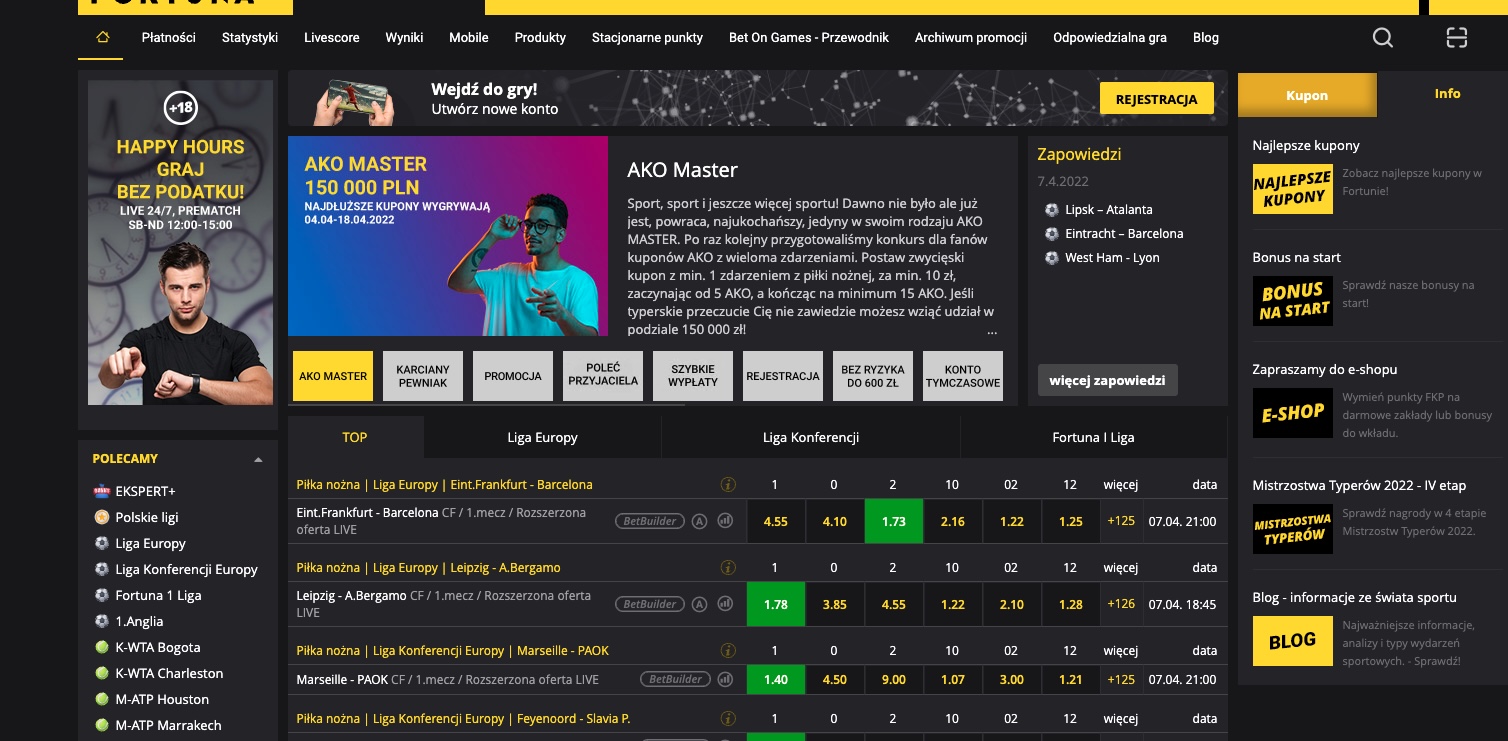Screen dimensions: 1508x741
Task: Open M-ATP Marrakech in sidebar
Action: (169, 725)
